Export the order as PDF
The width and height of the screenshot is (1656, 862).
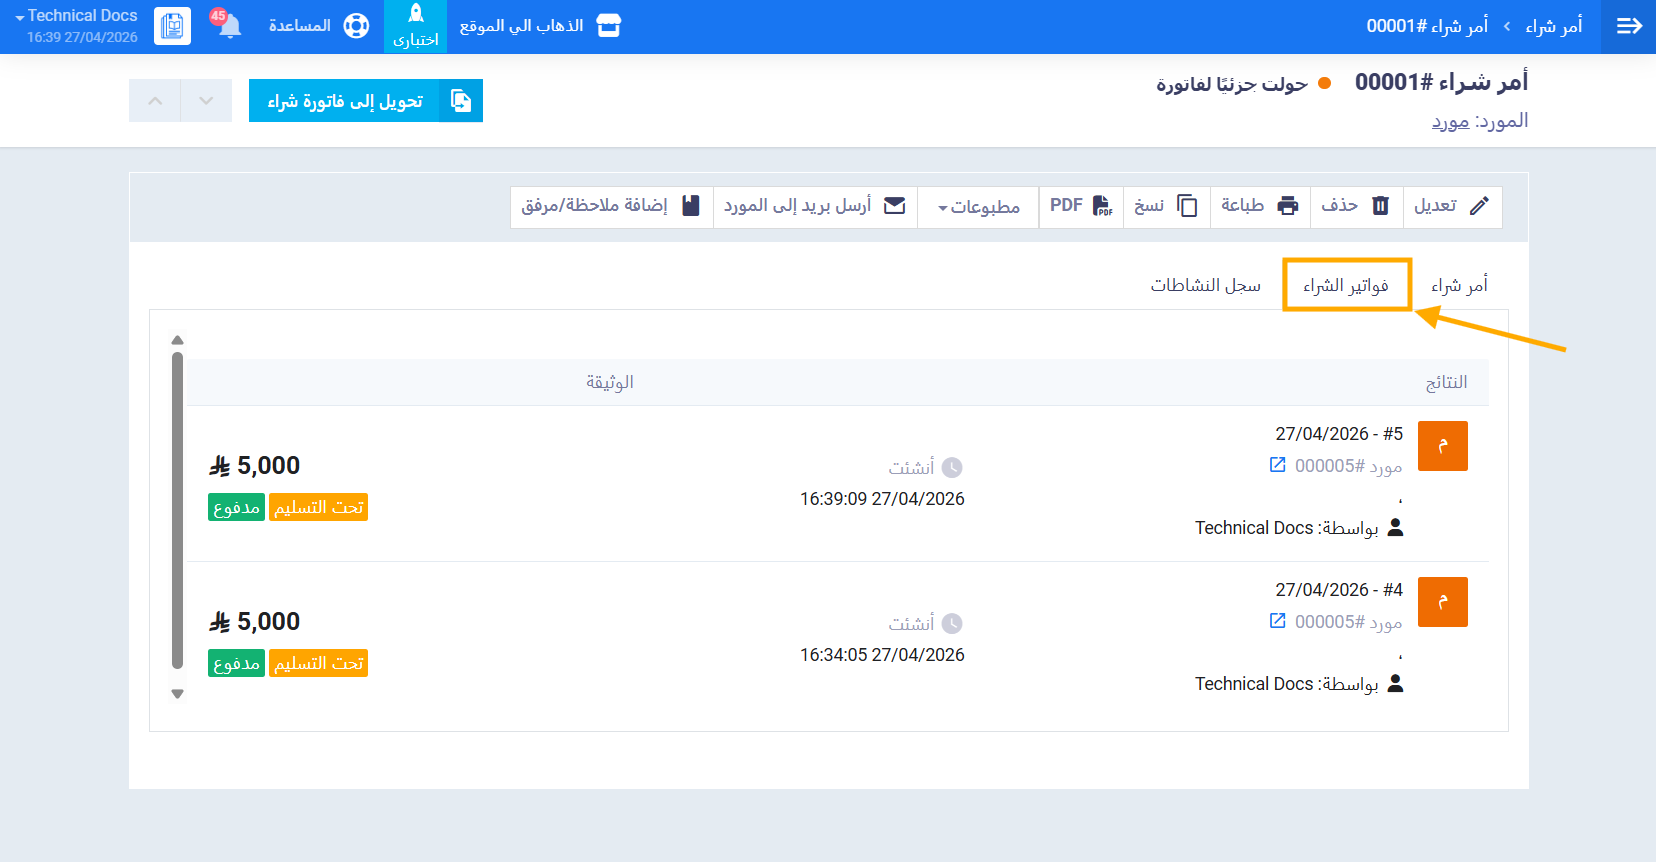tap(1080, 206)
